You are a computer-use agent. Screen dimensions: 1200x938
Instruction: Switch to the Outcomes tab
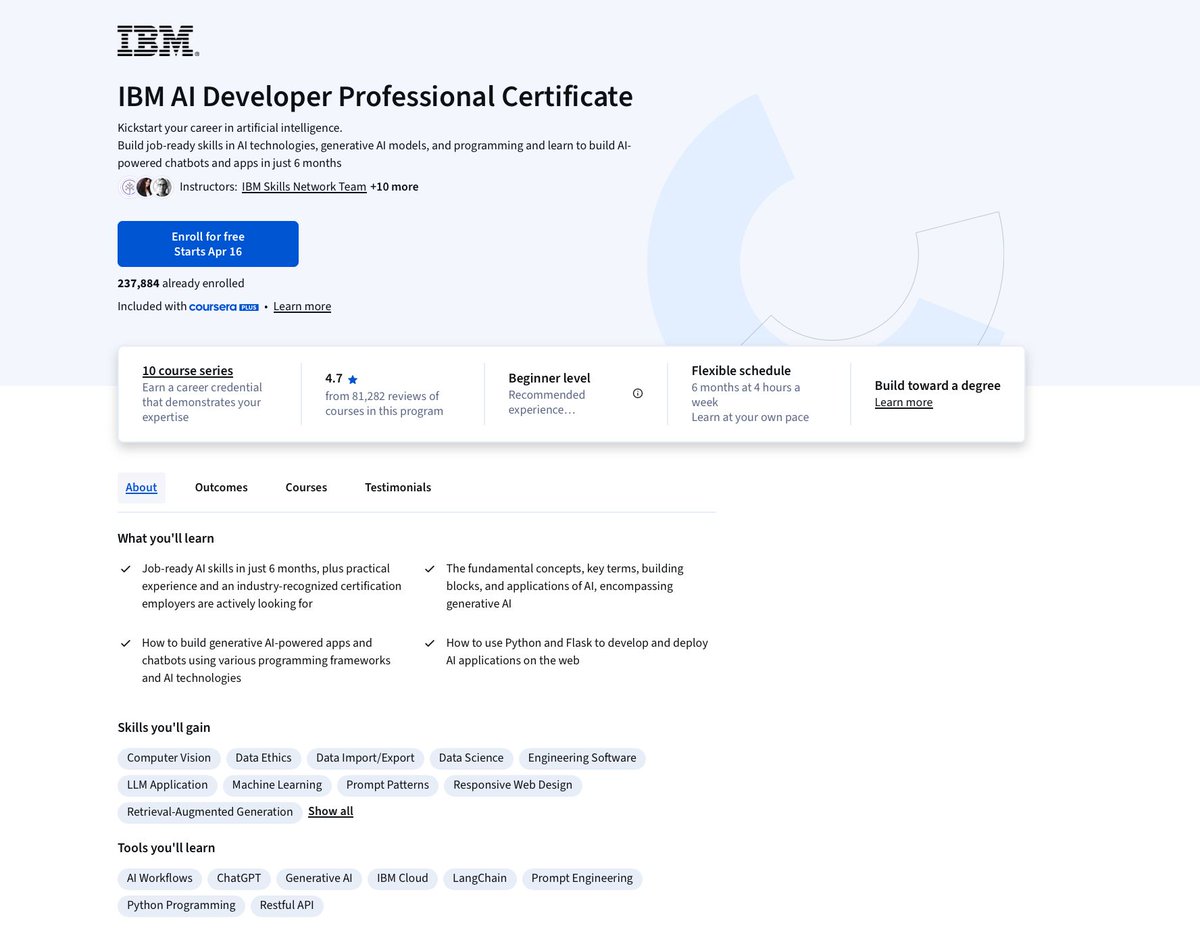[221, 487]
